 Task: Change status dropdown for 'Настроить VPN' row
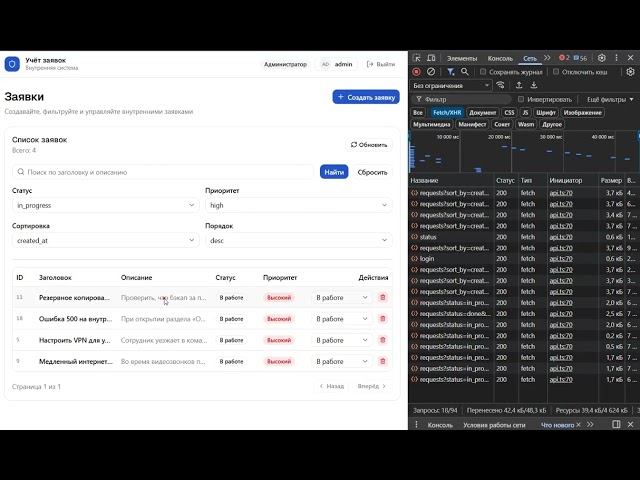[x=342, y=340]
